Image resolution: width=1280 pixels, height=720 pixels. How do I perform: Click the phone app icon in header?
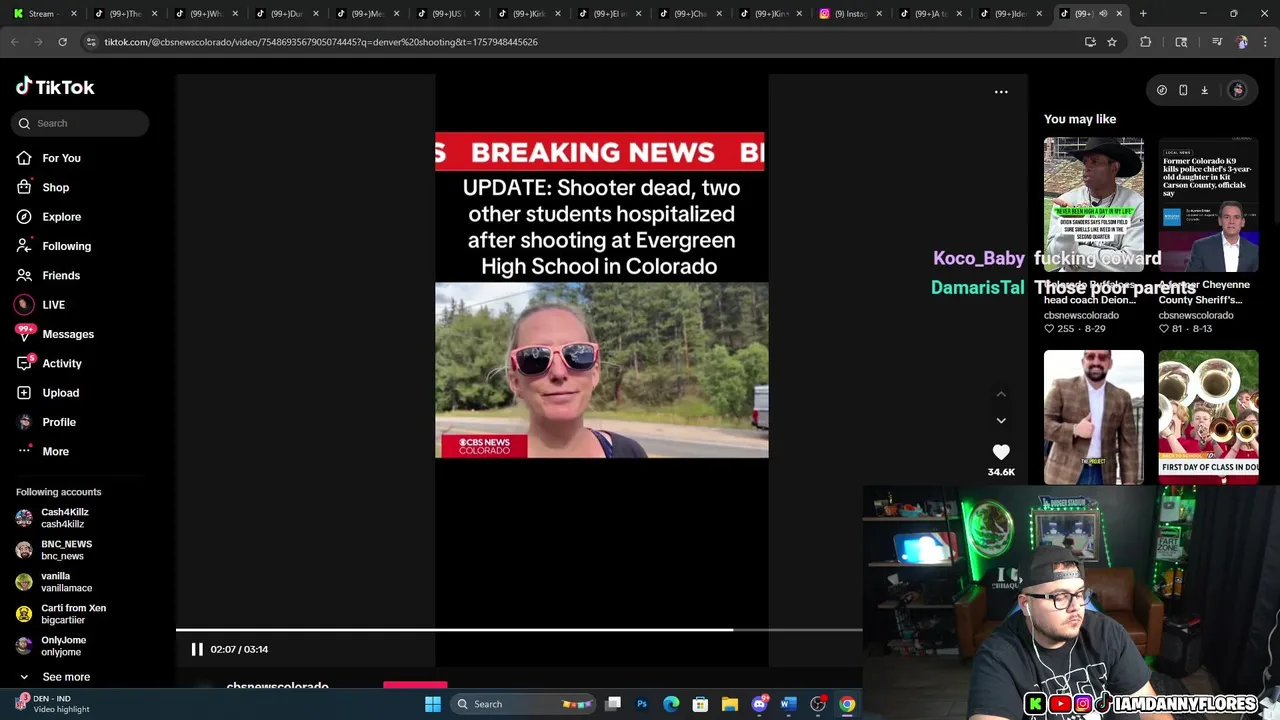pyautogui.click(x=1183, y=90)
